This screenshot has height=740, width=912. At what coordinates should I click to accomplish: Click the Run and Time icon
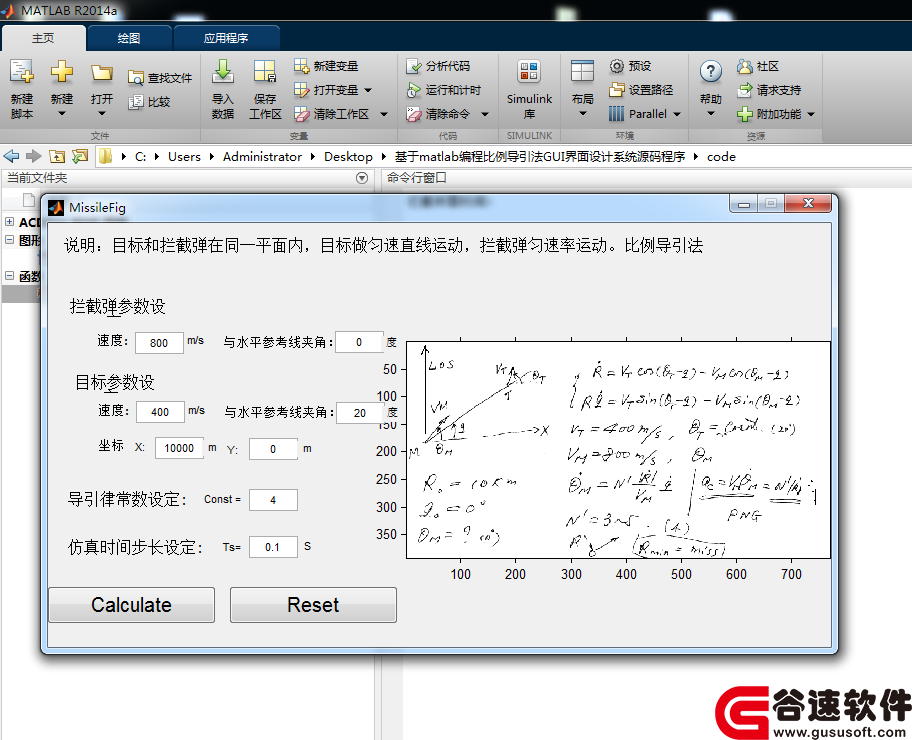point(413,90)
